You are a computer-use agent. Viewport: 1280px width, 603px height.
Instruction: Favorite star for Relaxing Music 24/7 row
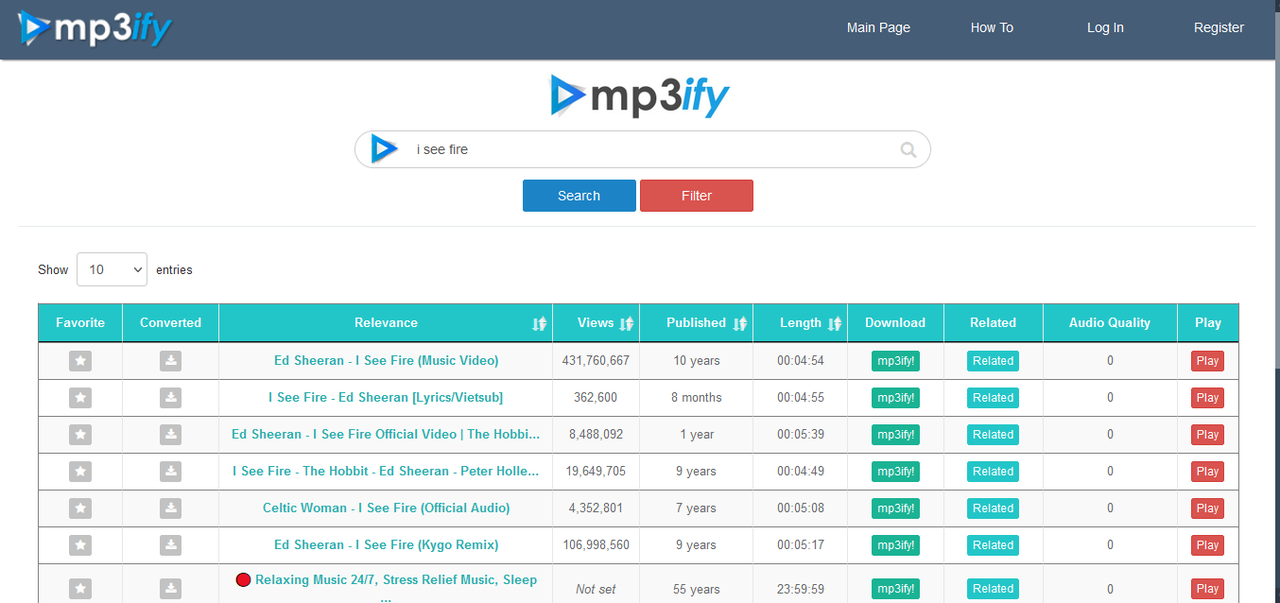point(80,589)
